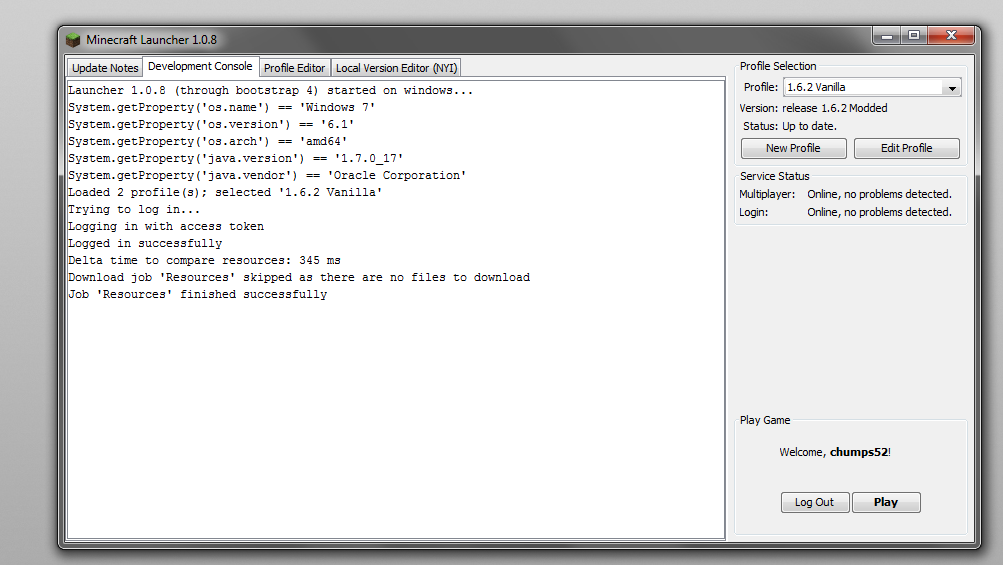Click the 'Launcher 1.0.8 (through bootstrap 4)' line

pyautogui.click(x=270, y=90)
